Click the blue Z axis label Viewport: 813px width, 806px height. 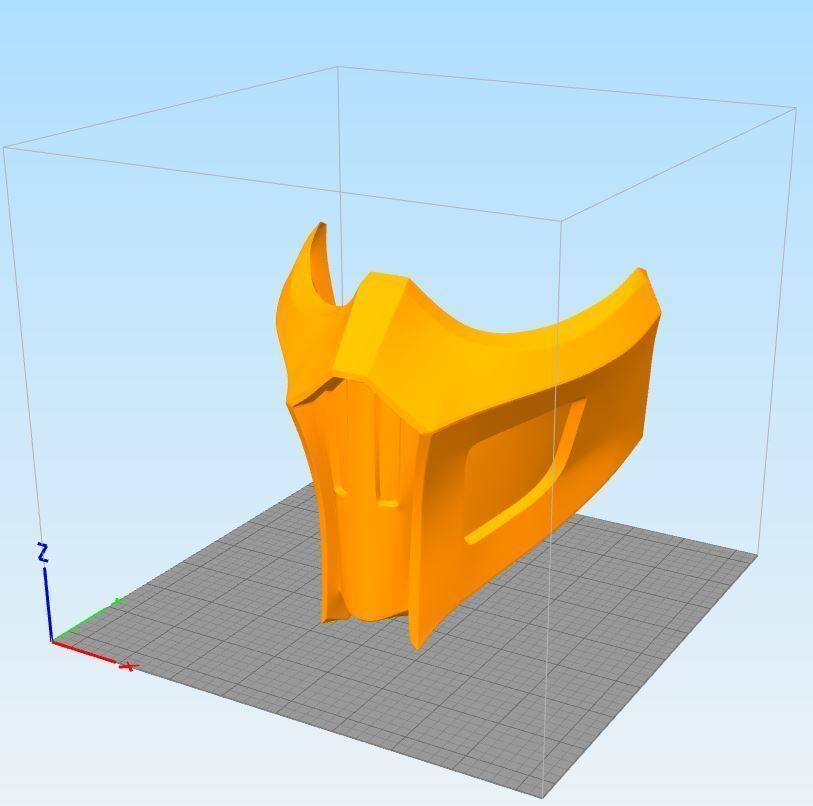tap(43, 553)
